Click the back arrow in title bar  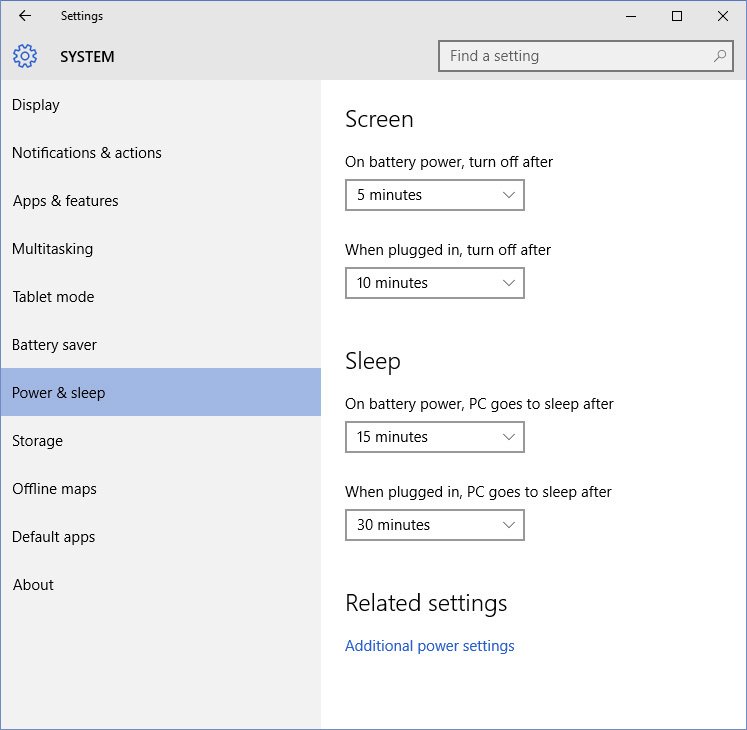[x=25, y=16]
